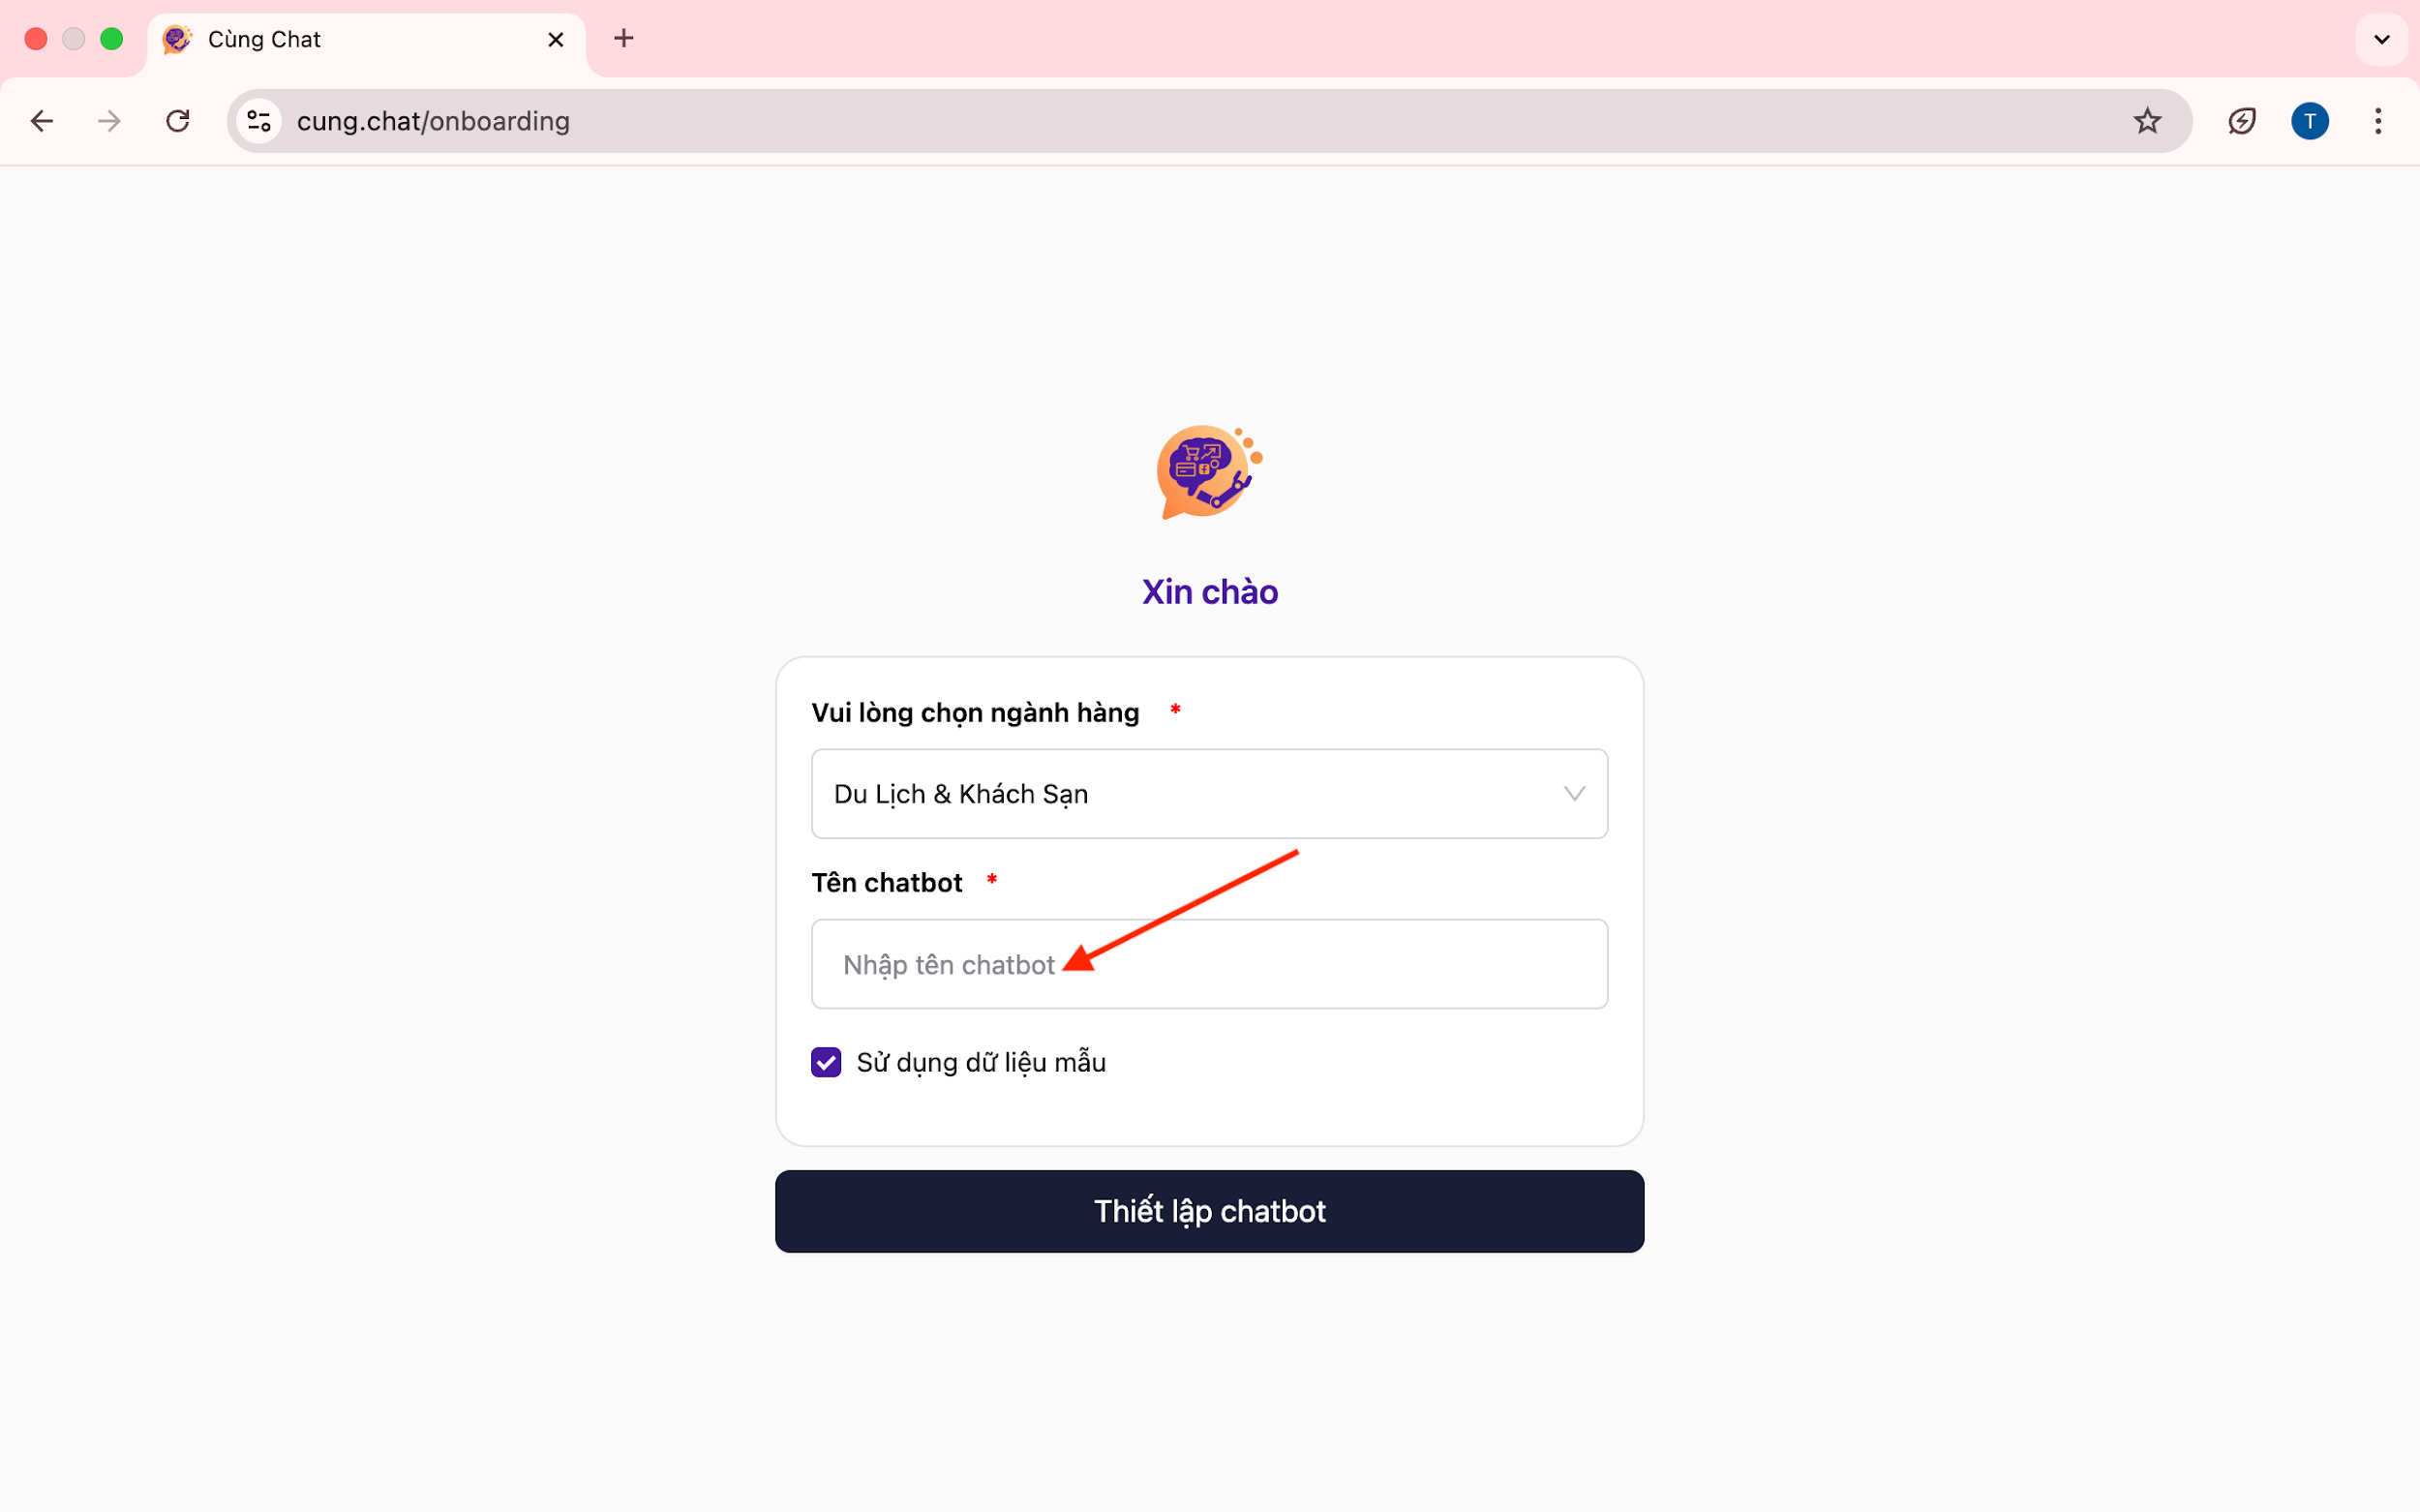Click the dropdown chevron beside Du Lịch & Khách Sạn
2420x1512 pixels.
tap(1574, 794)
